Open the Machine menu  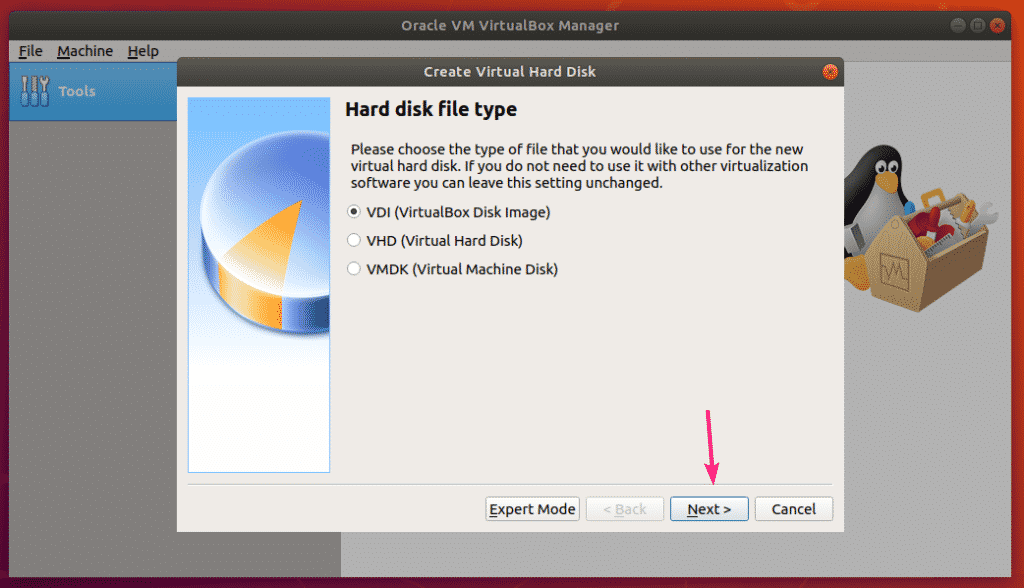(x=85, y=51)
